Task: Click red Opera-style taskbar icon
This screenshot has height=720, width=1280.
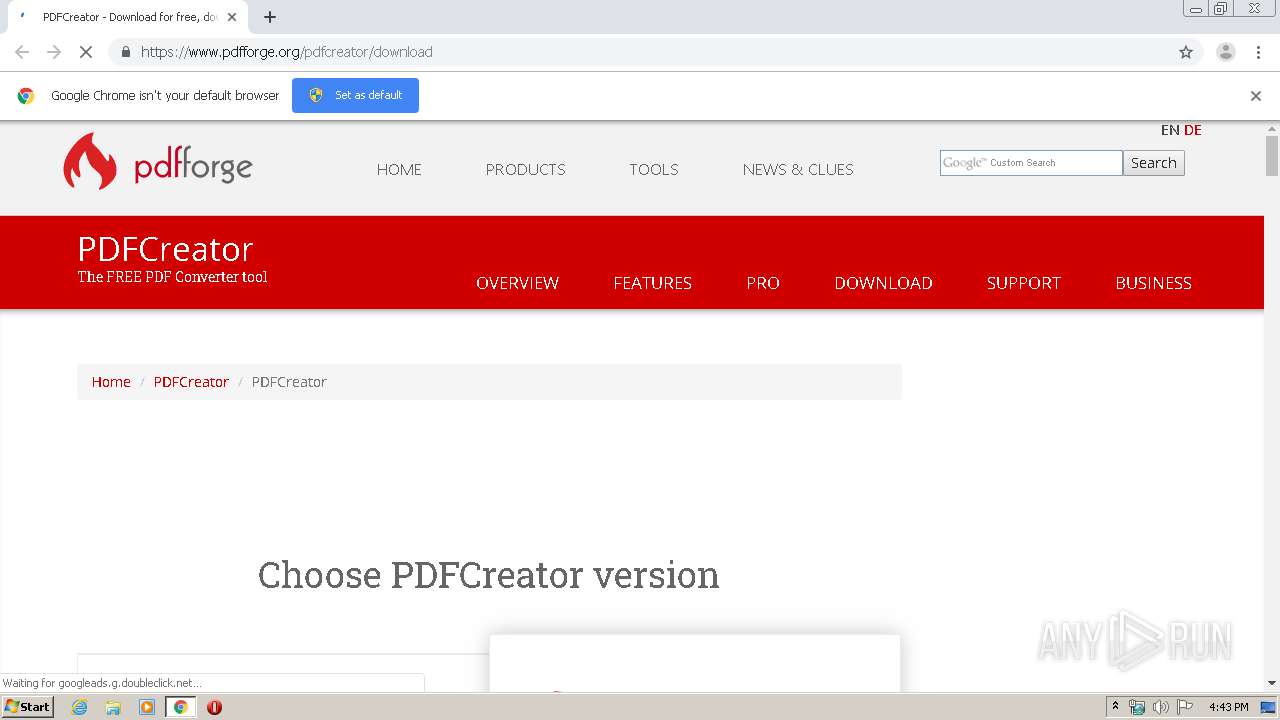Action: [x=214, y=707]
